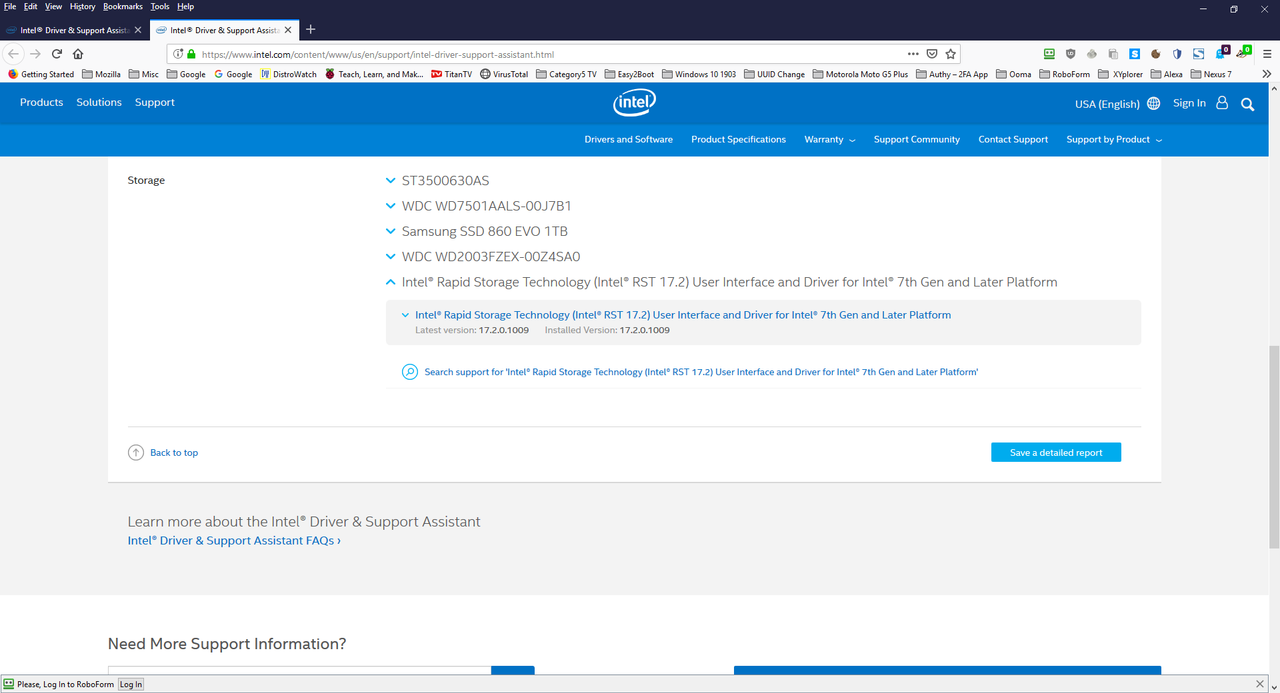1280x693 pixels.
Task: Open the Products navigation item
Action: click(x=41, y=102)
